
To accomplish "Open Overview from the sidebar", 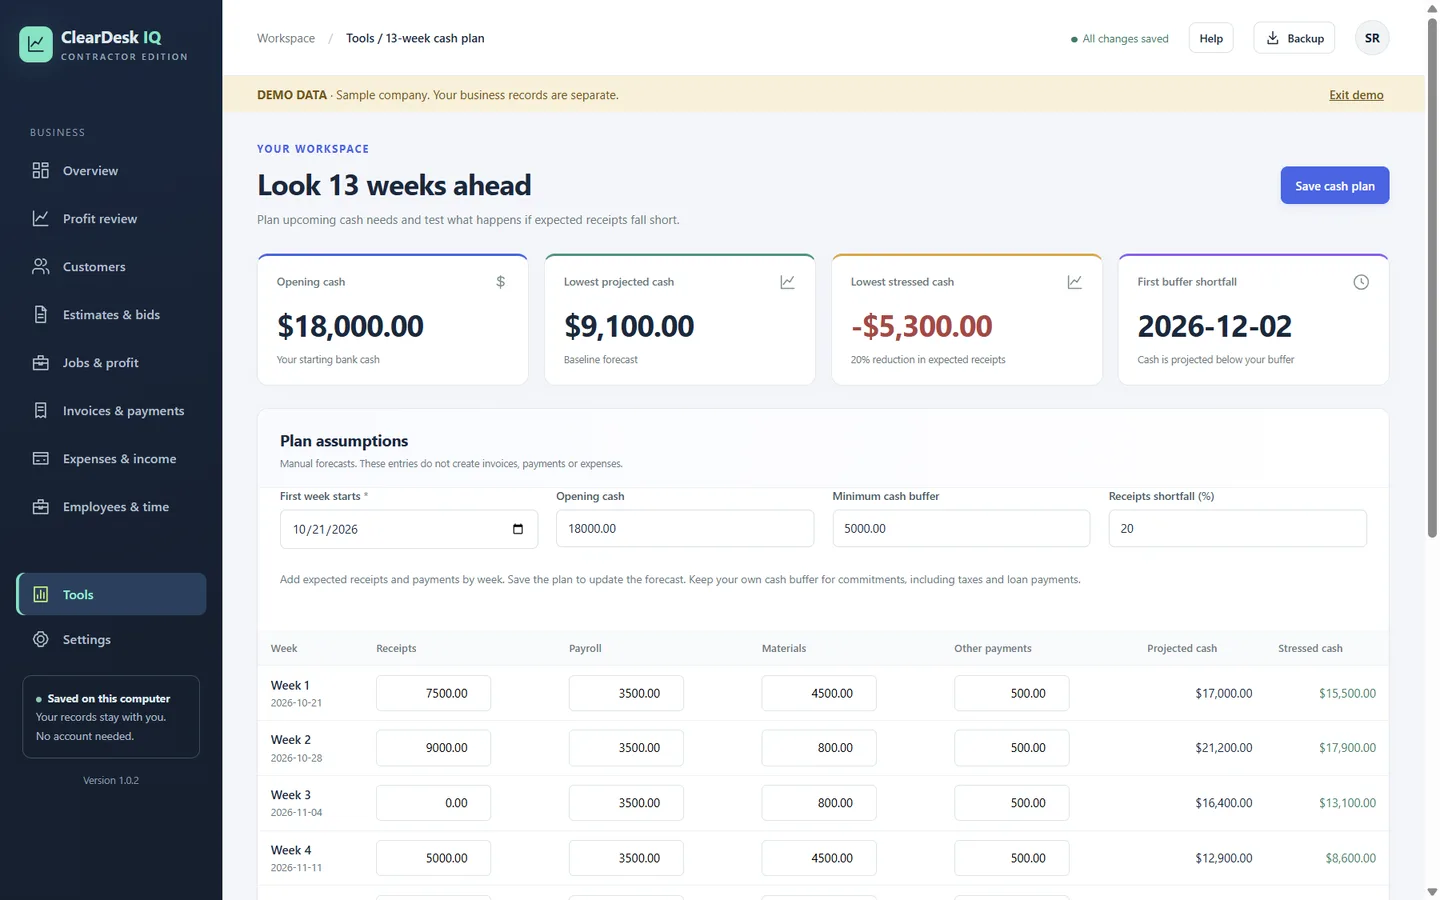I will pos(111,171).
